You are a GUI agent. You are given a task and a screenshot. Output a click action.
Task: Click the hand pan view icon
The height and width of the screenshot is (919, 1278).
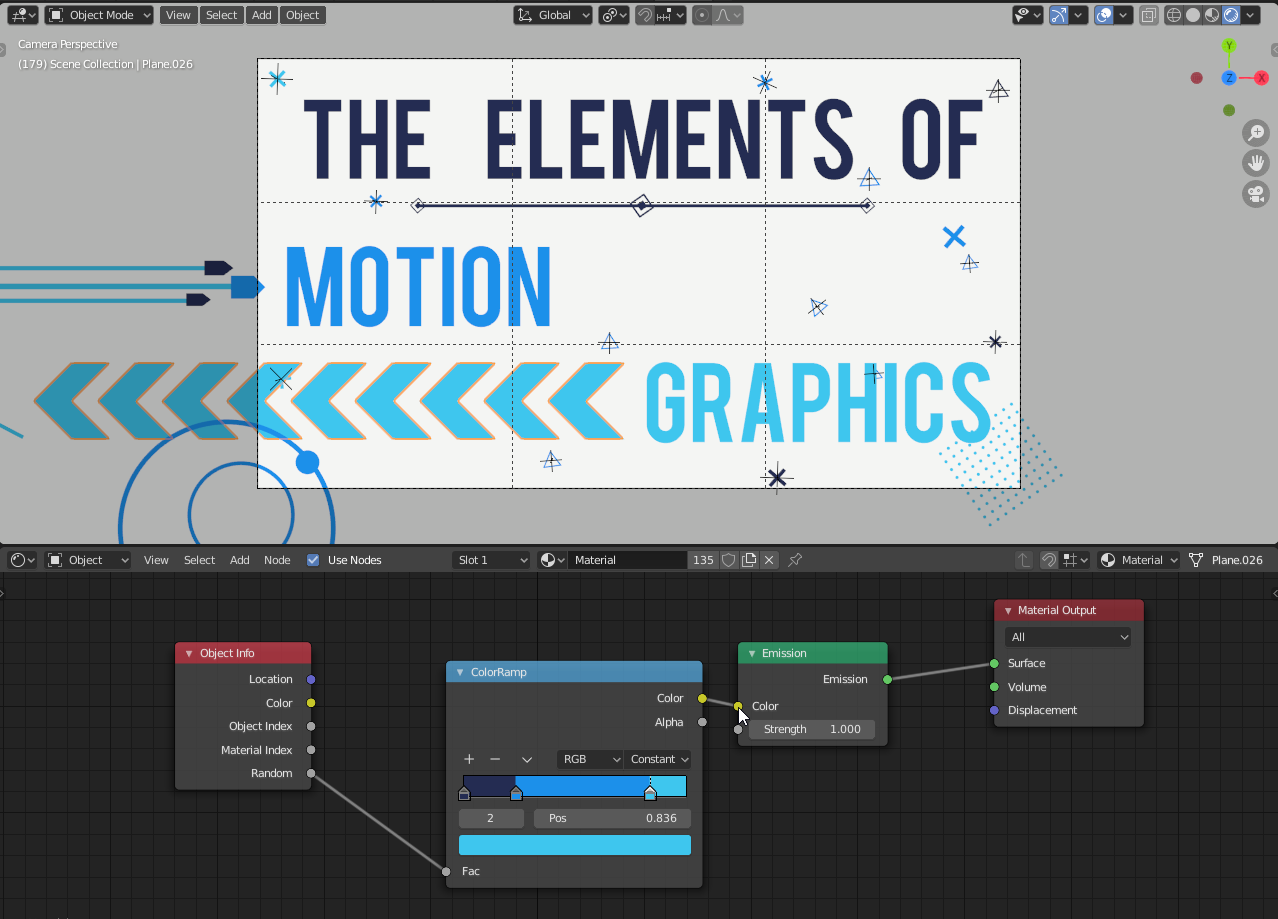pyautogui.click(x=1256, y=163)
